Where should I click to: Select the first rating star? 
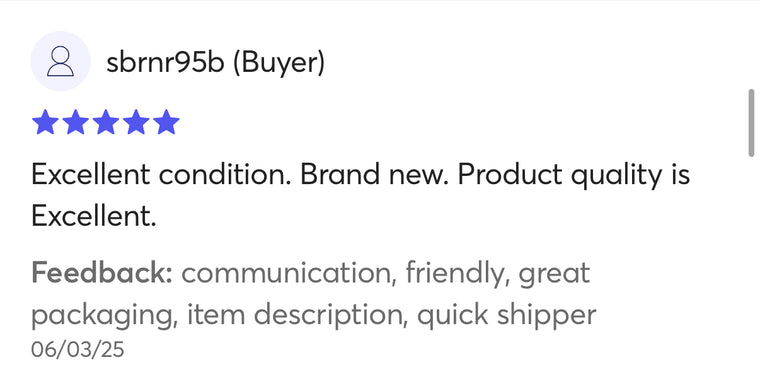pos(45,122)
